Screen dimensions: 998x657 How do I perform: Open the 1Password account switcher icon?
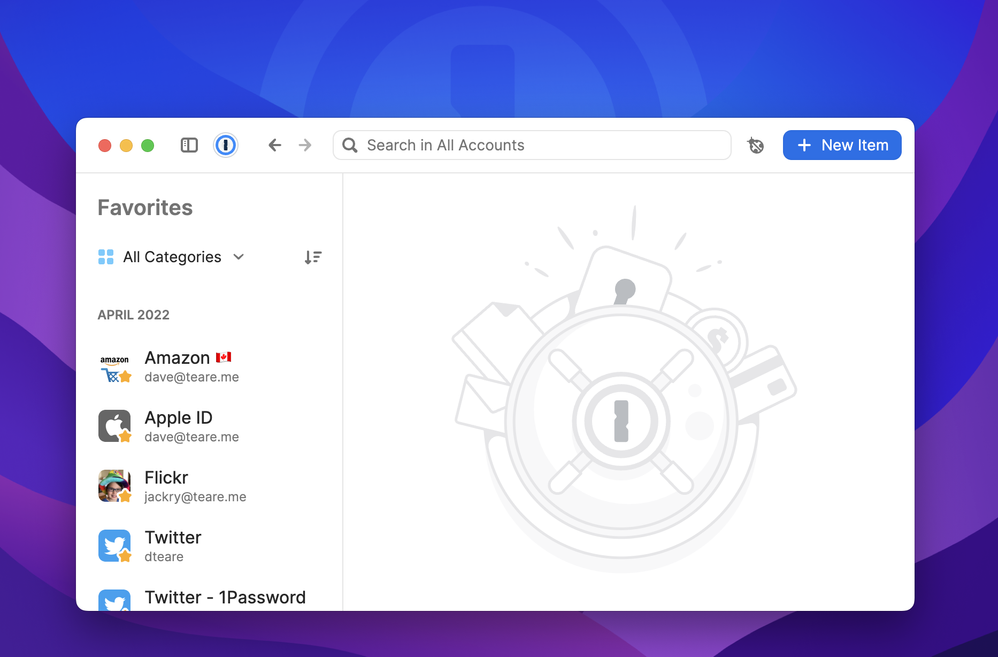[x=225, y=145]
